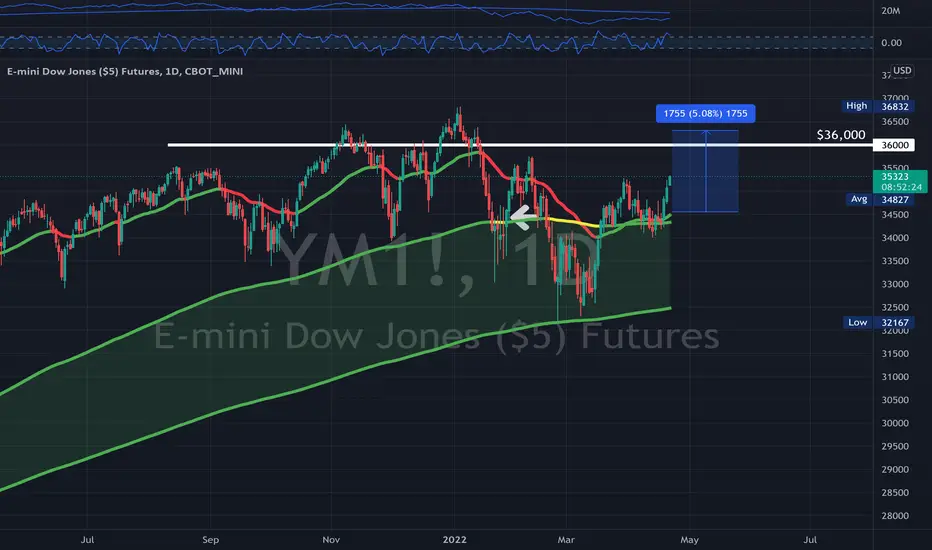
Task: Click the 36000 price axis label
Action: 894,145
